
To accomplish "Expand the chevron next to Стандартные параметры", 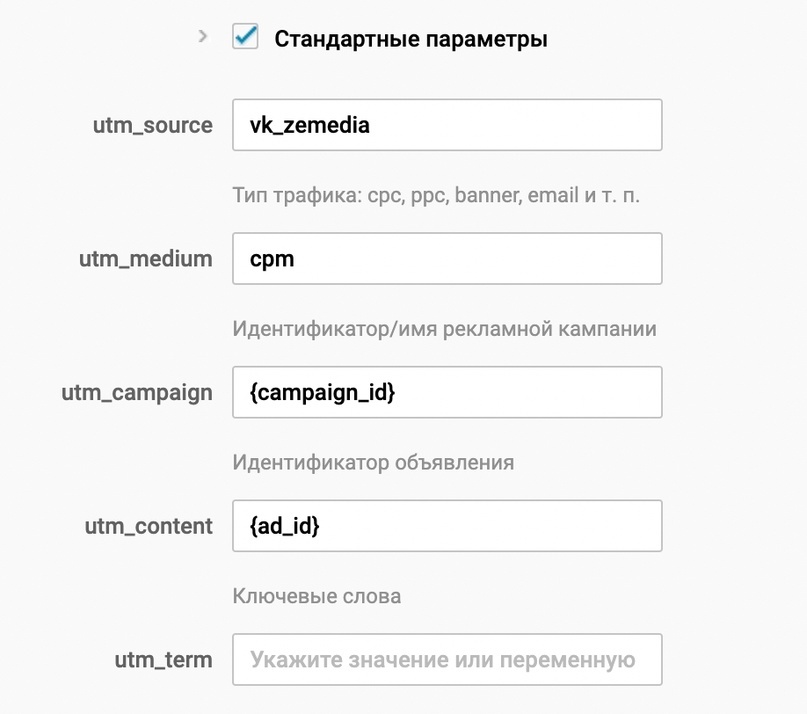I will click(x=203, y=36).
